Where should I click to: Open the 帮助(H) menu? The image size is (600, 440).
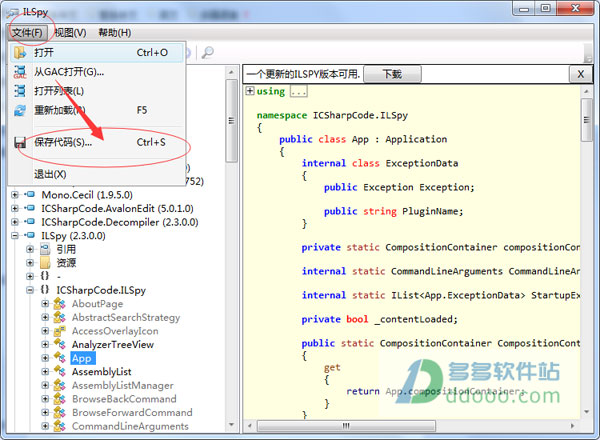click(115, 33)
